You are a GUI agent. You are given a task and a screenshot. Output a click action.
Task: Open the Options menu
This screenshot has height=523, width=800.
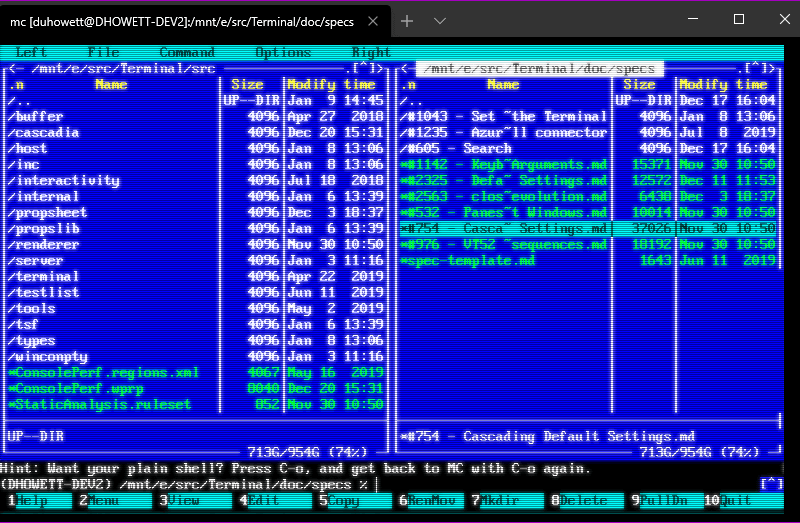(x=283, y=52)
